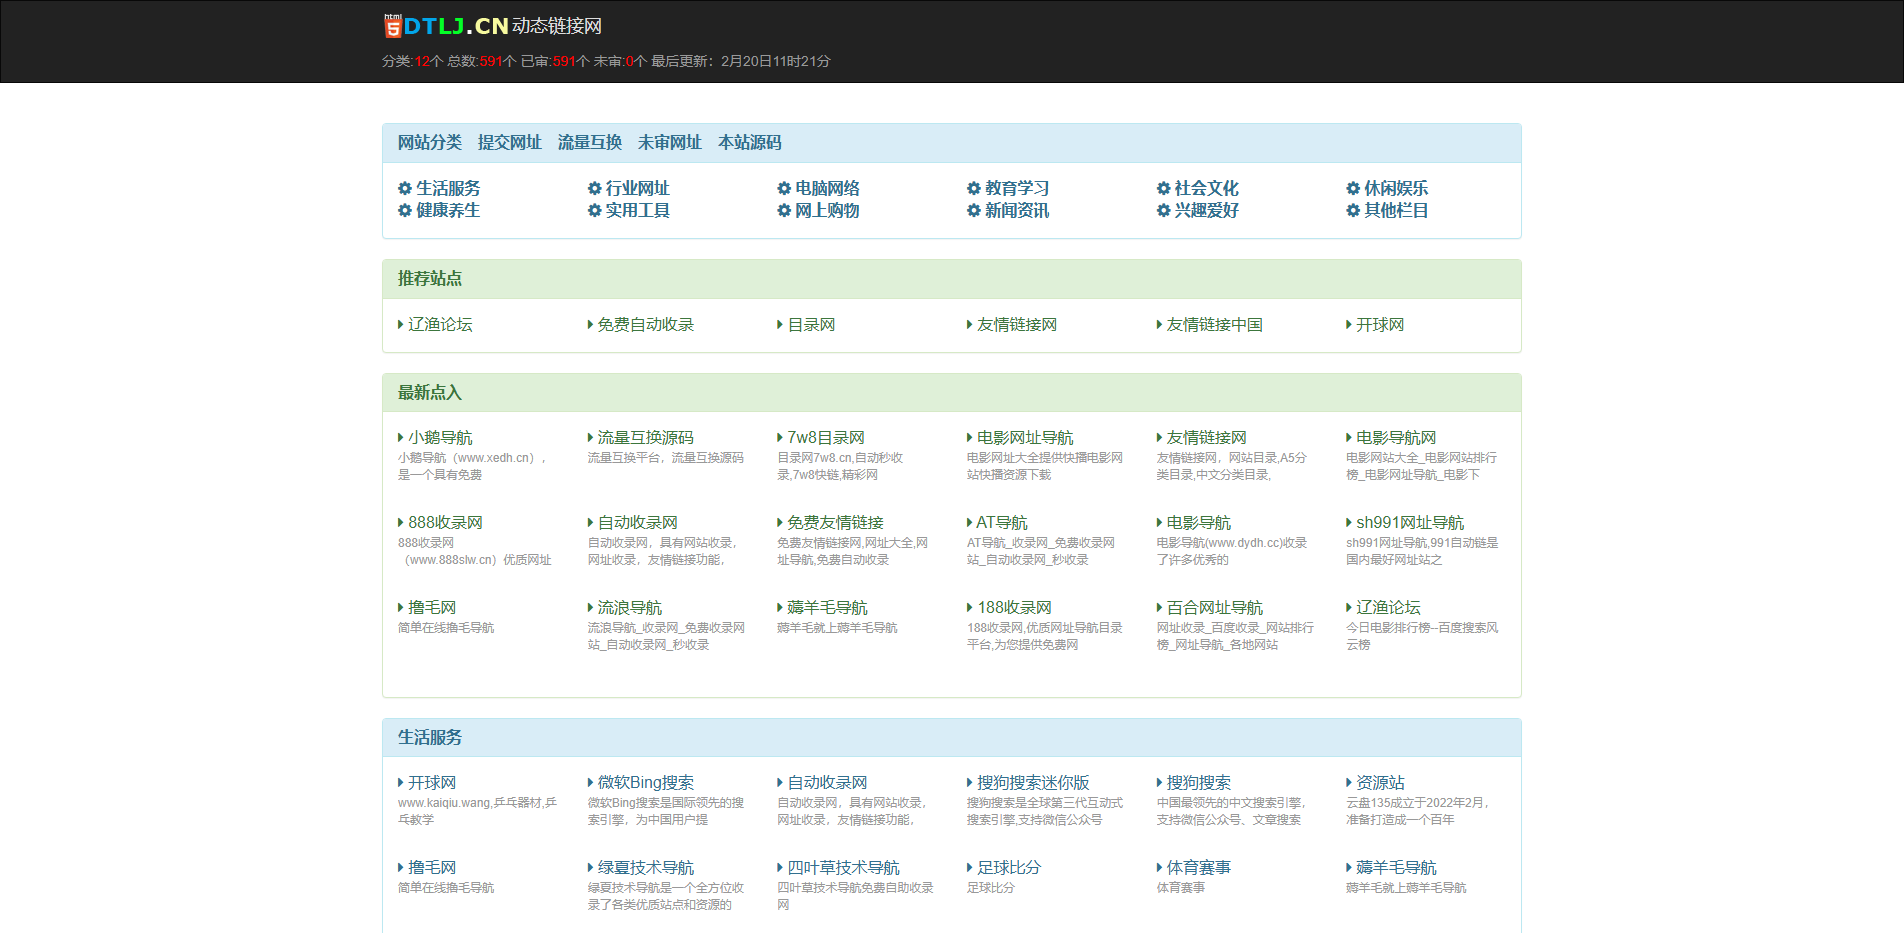Switch to the 未审网址 section
The image size is (1904, 933).
[670, 143]
